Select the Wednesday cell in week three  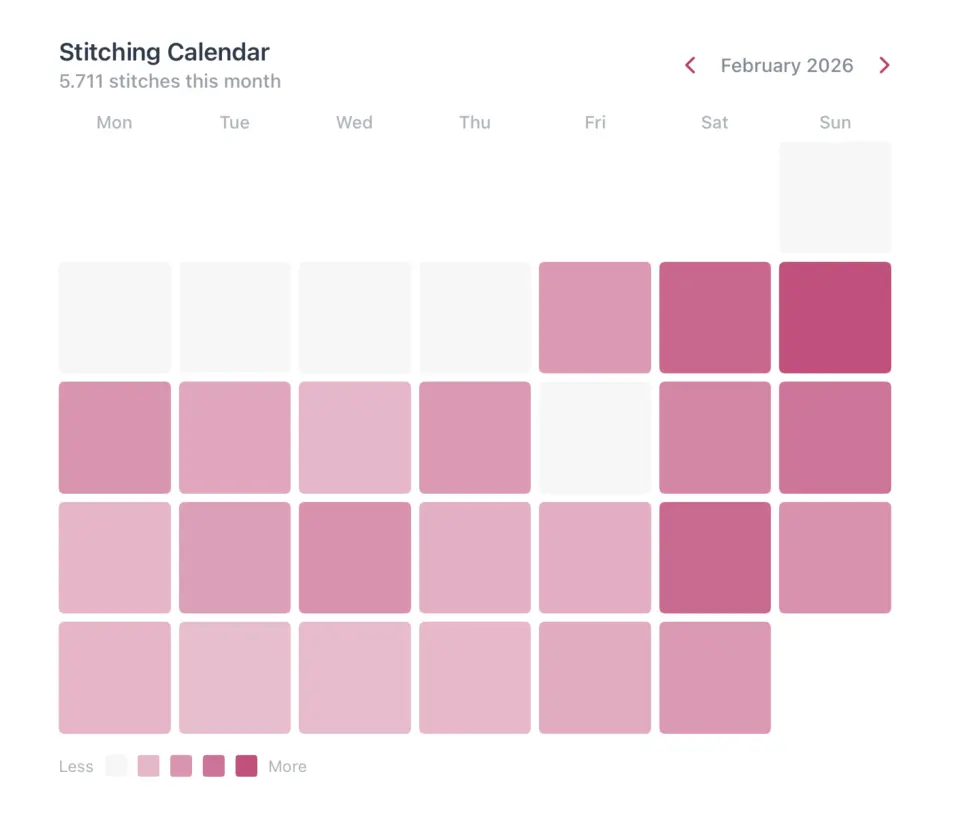coord(355,557)
